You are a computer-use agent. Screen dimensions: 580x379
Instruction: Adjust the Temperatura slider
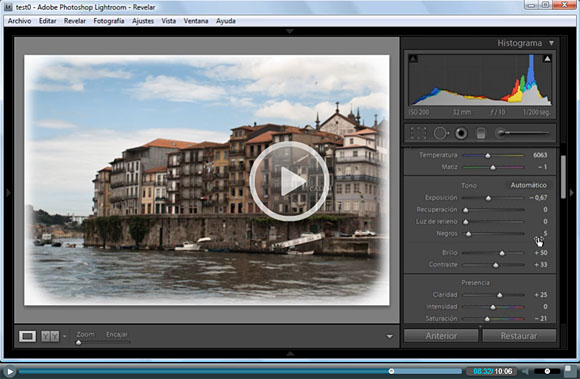(488, 156)
